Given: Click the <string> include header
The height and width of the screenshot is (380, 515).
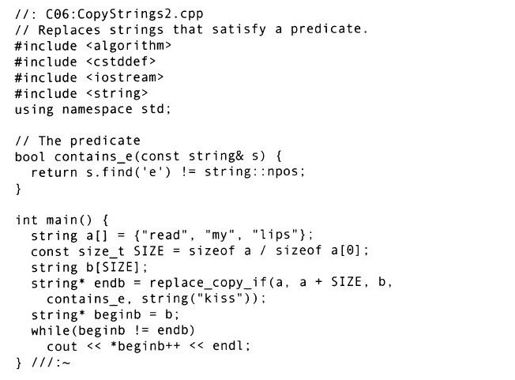Looking at the screenshot, I should click(x=117, y=93).
